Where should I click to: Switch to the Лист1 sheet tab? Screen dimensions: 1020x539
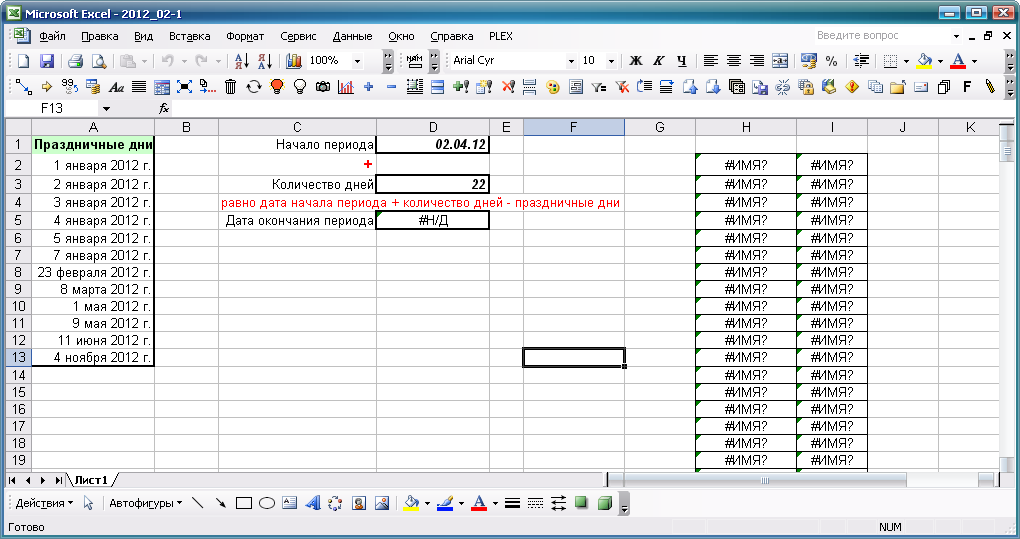91,480
